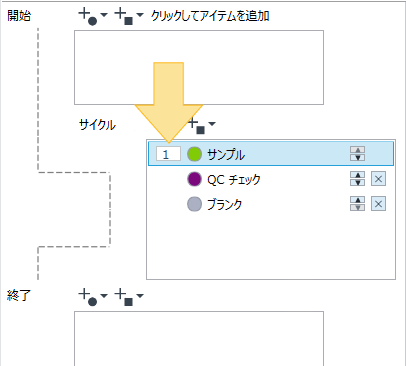Image resolution: width=406 pixels, height=366 pixels.
Task: Click add-square item icon beside サイクル
Action: pos(196,126)
